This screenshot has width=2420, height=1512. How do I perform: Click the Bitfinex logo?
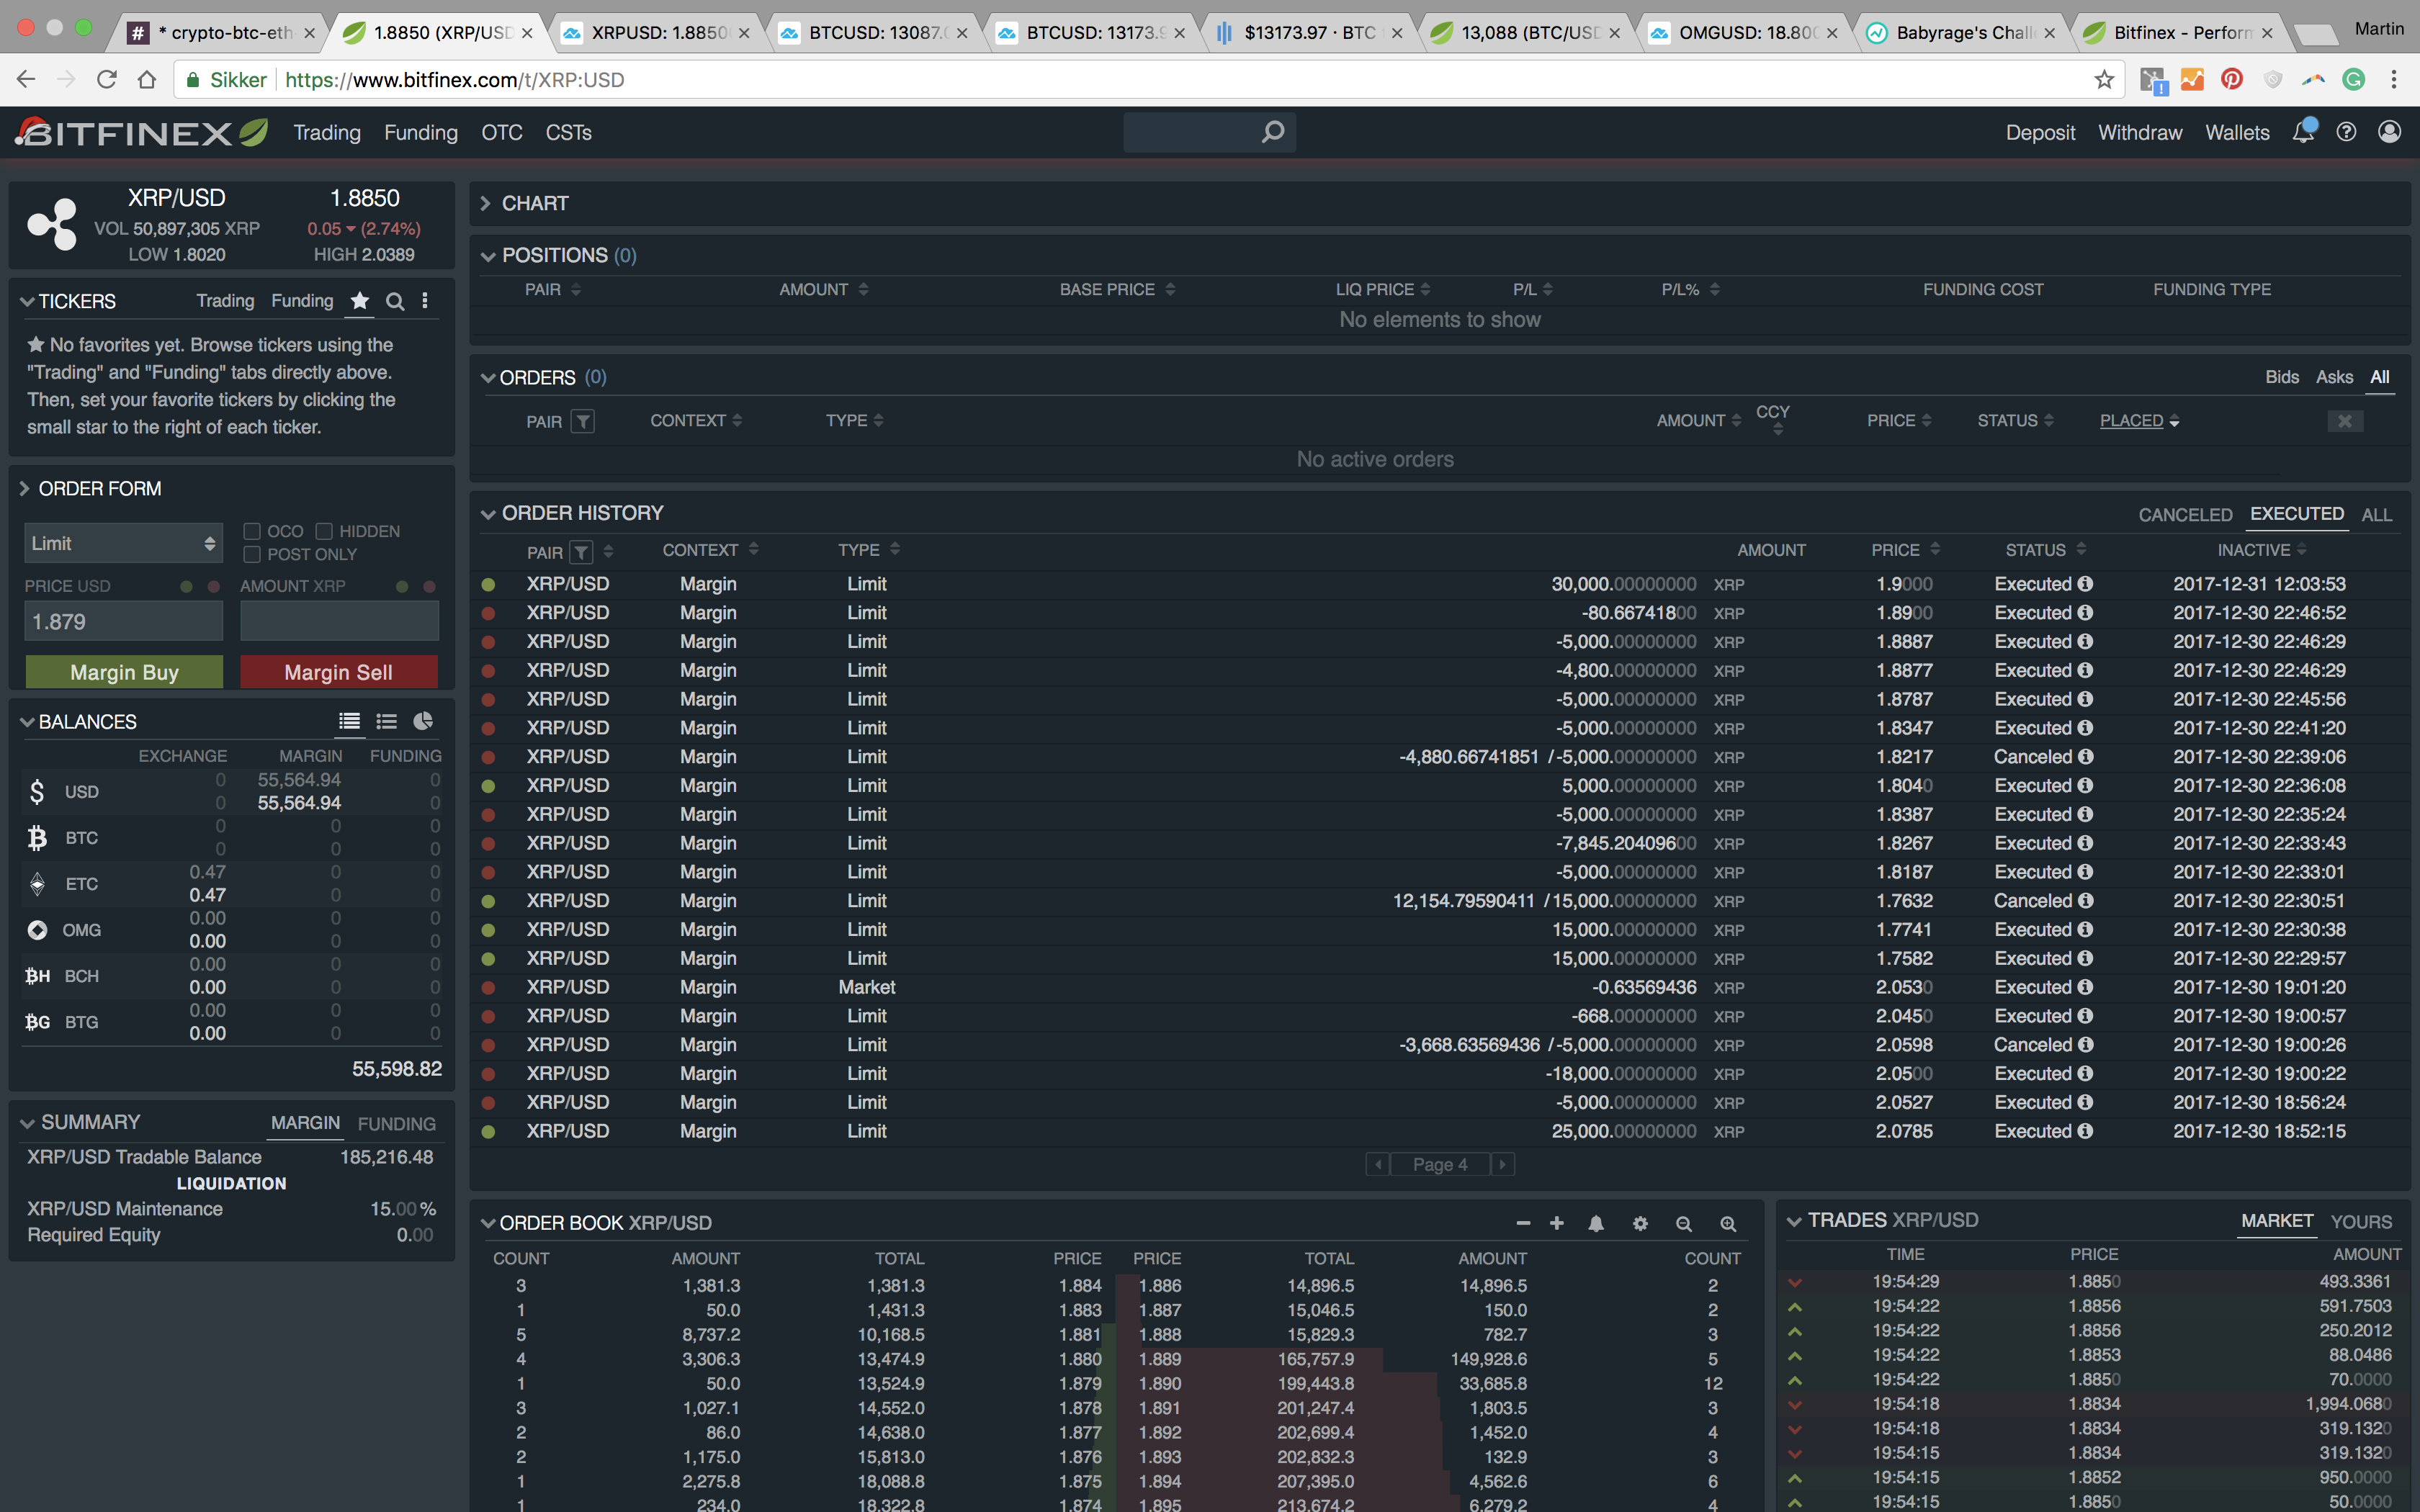(141, 132)
